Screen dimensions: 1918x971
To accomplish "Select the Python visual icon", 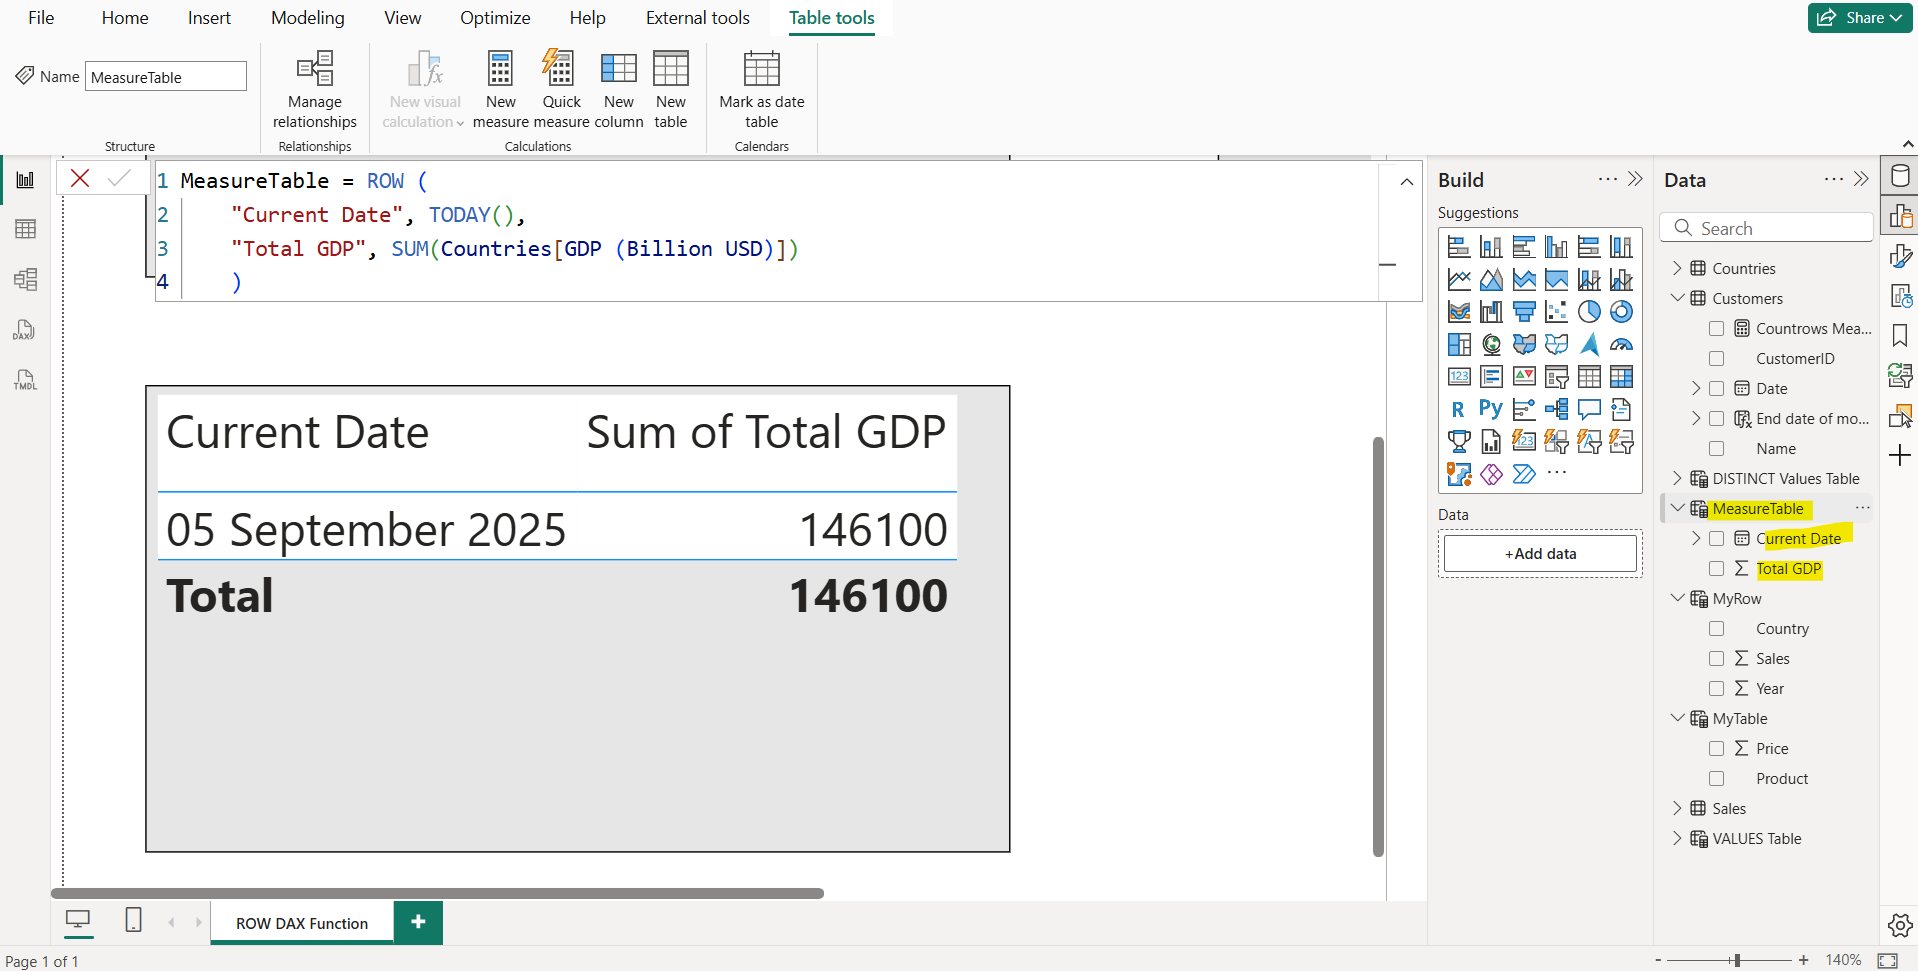I will pos(1490,408).
